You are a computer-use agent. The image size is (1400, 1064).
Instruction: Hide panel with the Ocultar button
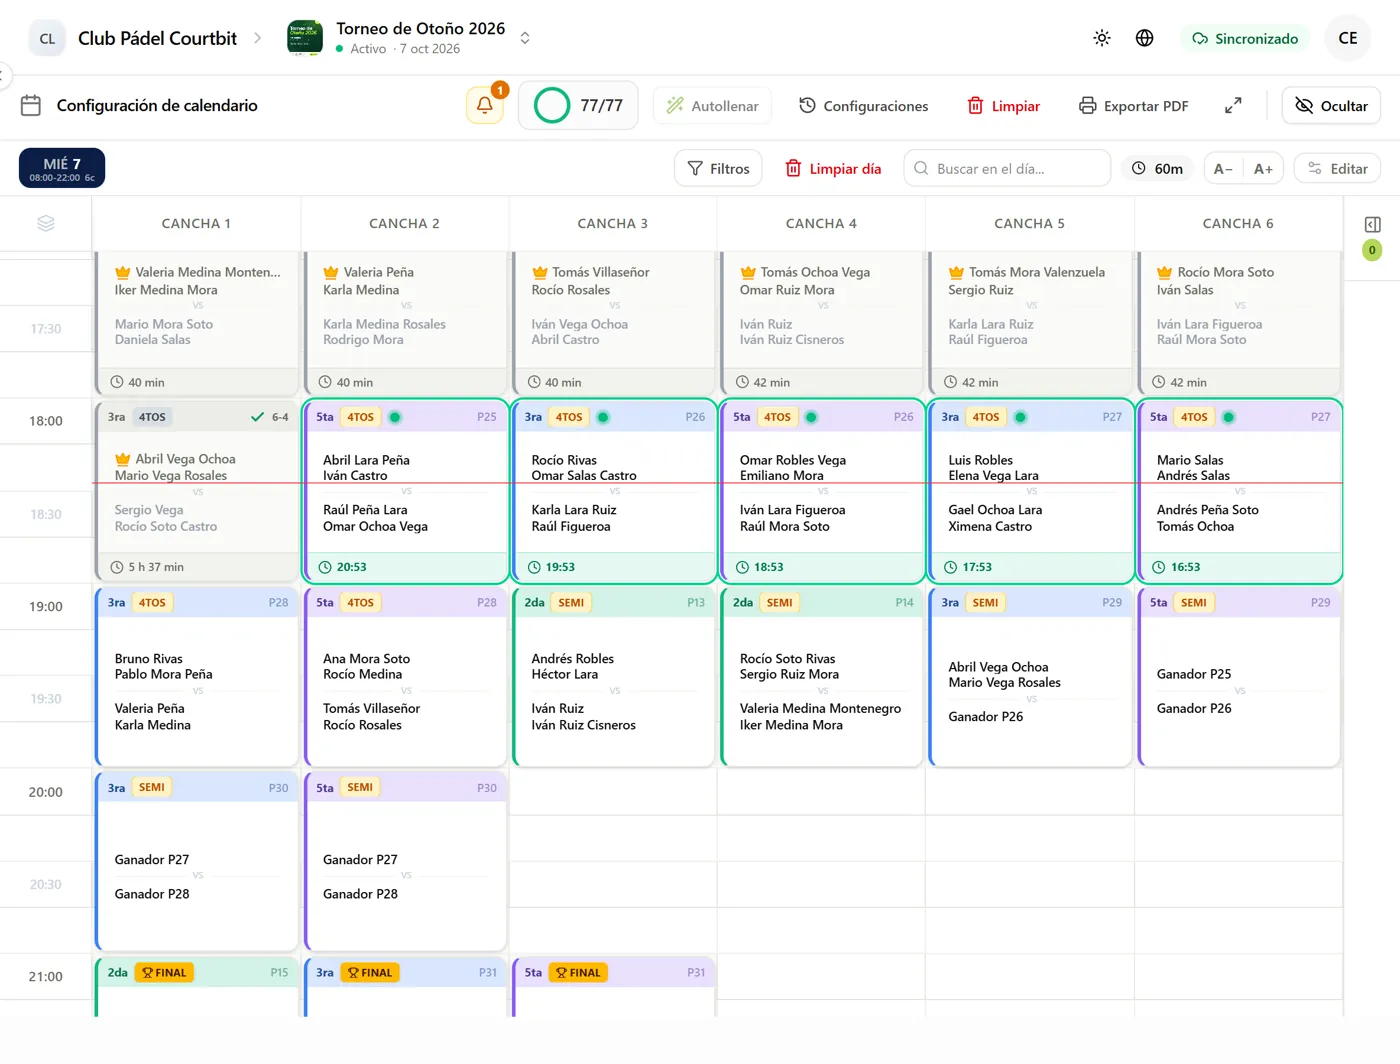[x=1331, y=105]
